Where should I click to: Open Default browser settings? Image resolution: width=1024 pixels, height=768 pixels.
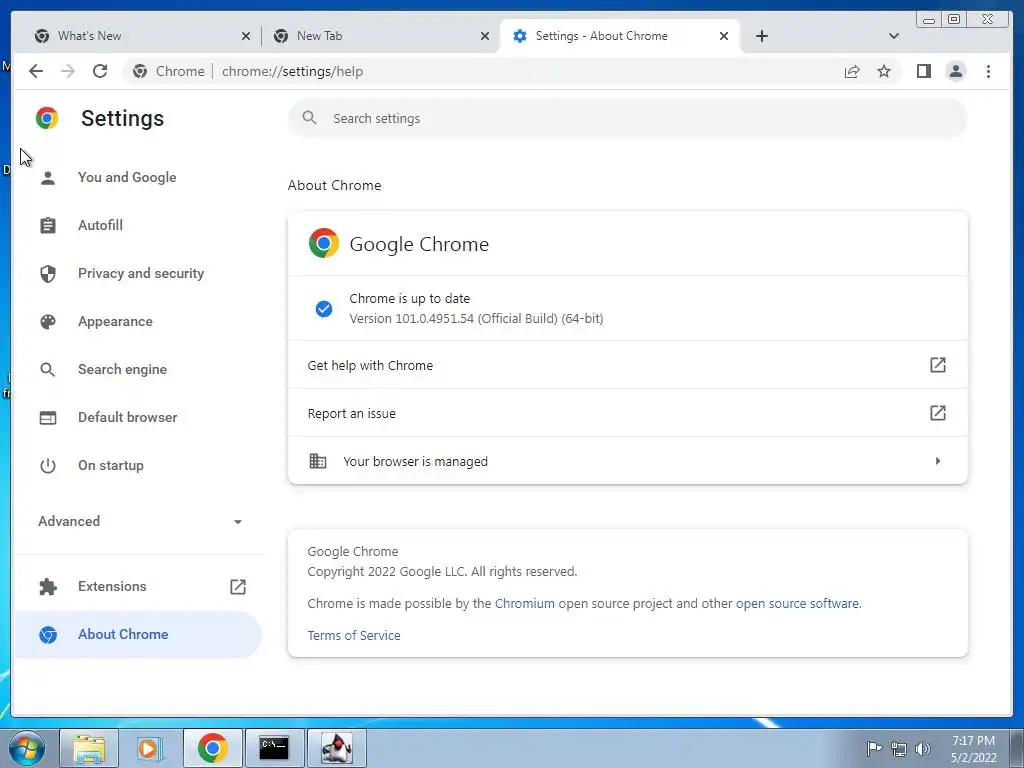tap(138, 417)
